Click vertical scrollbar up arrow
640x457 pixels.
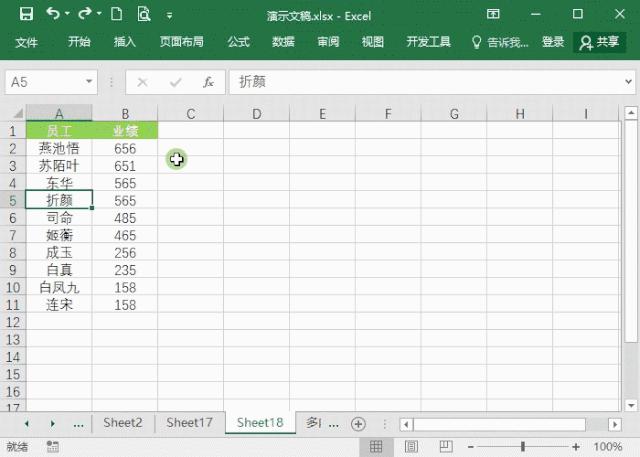(x=631, y=112)
